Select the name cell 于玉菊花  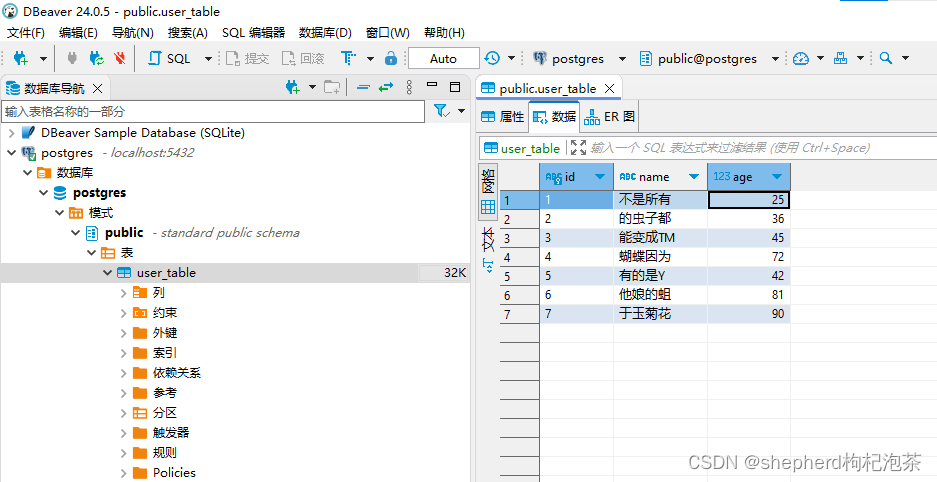pos(660,314)
